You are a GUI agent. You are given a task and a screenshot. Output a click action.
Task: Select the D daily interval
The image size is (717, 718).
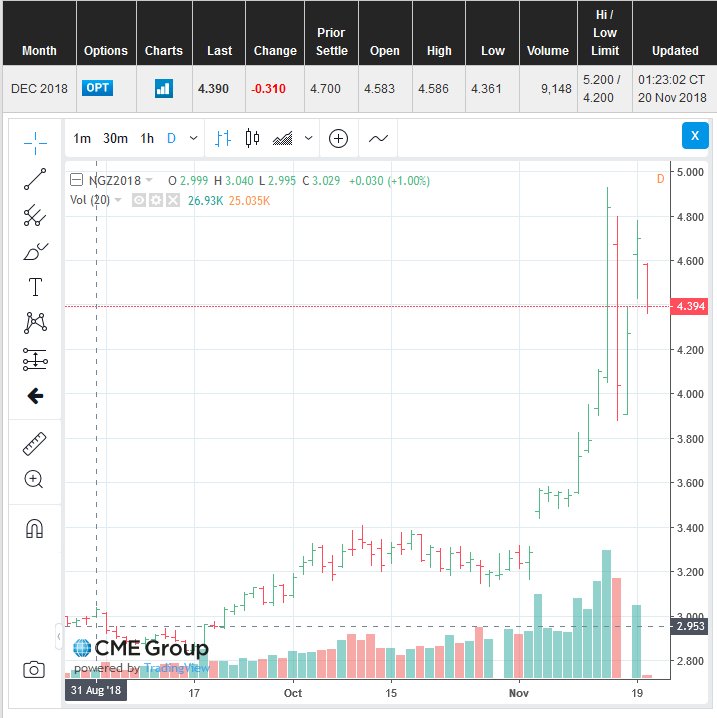pos(171,138)
